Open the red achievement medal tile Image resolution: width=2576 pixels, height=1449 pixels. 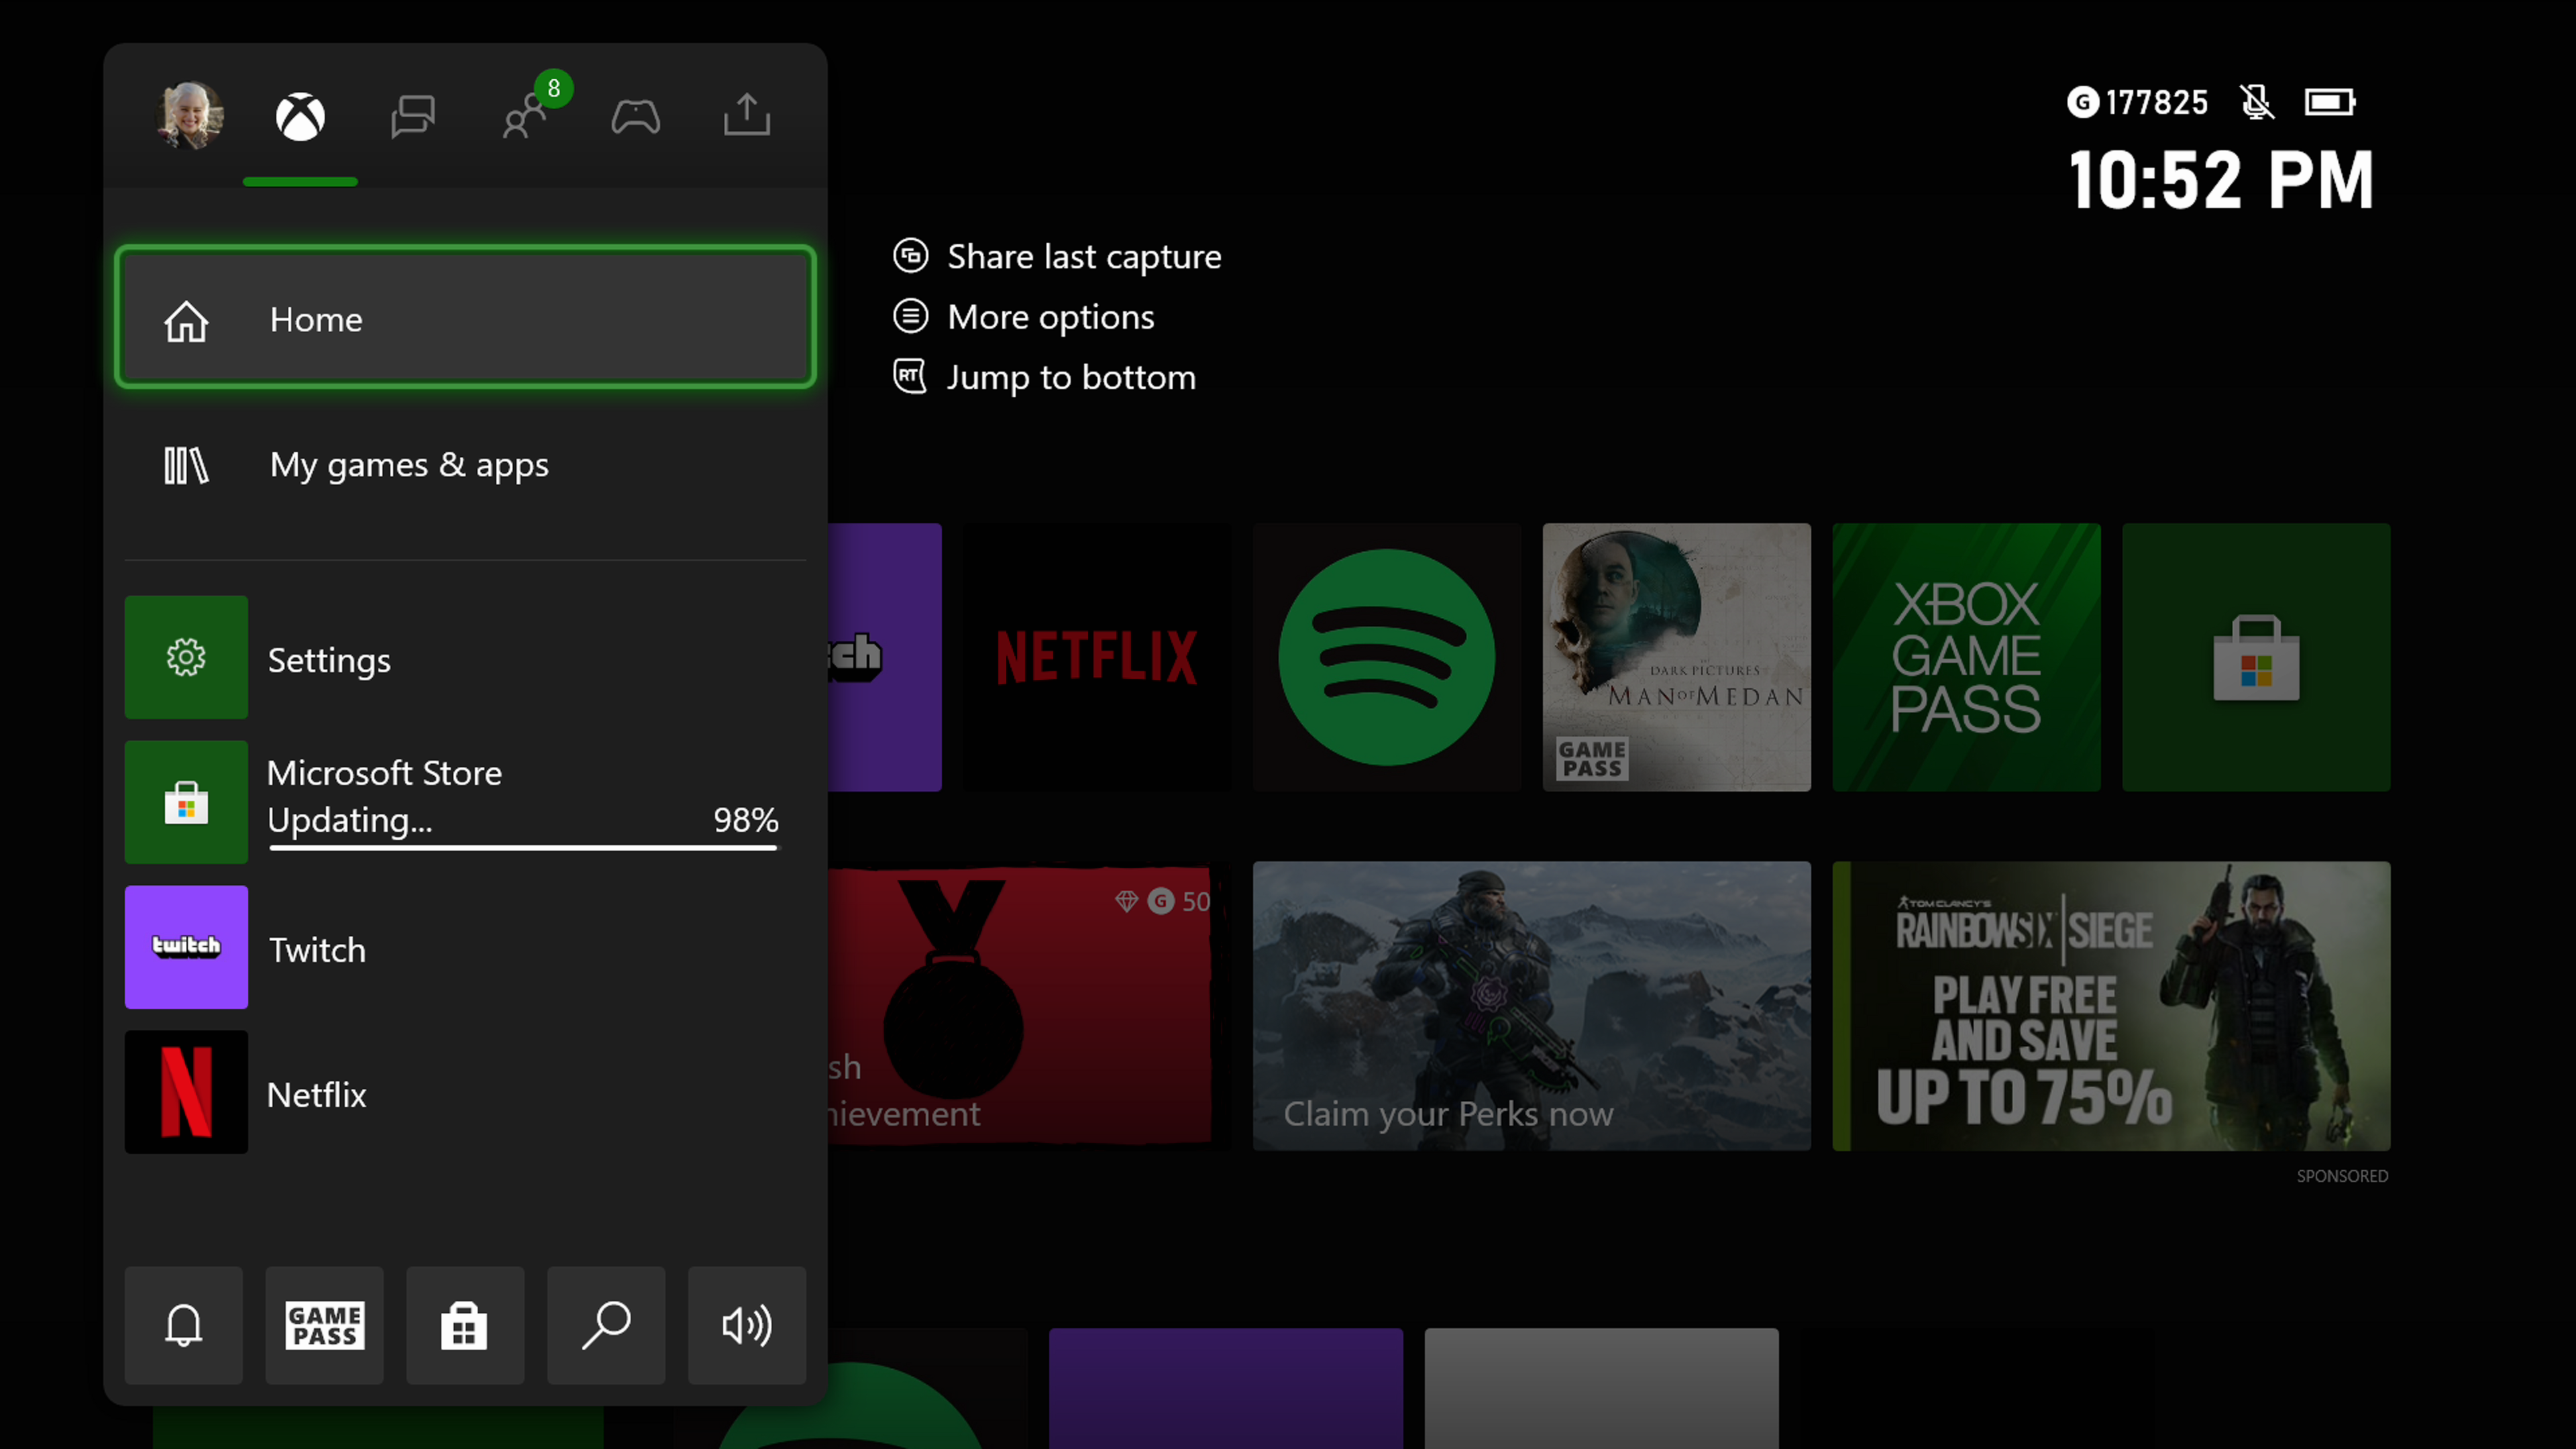click(x=1030, y=1006)
